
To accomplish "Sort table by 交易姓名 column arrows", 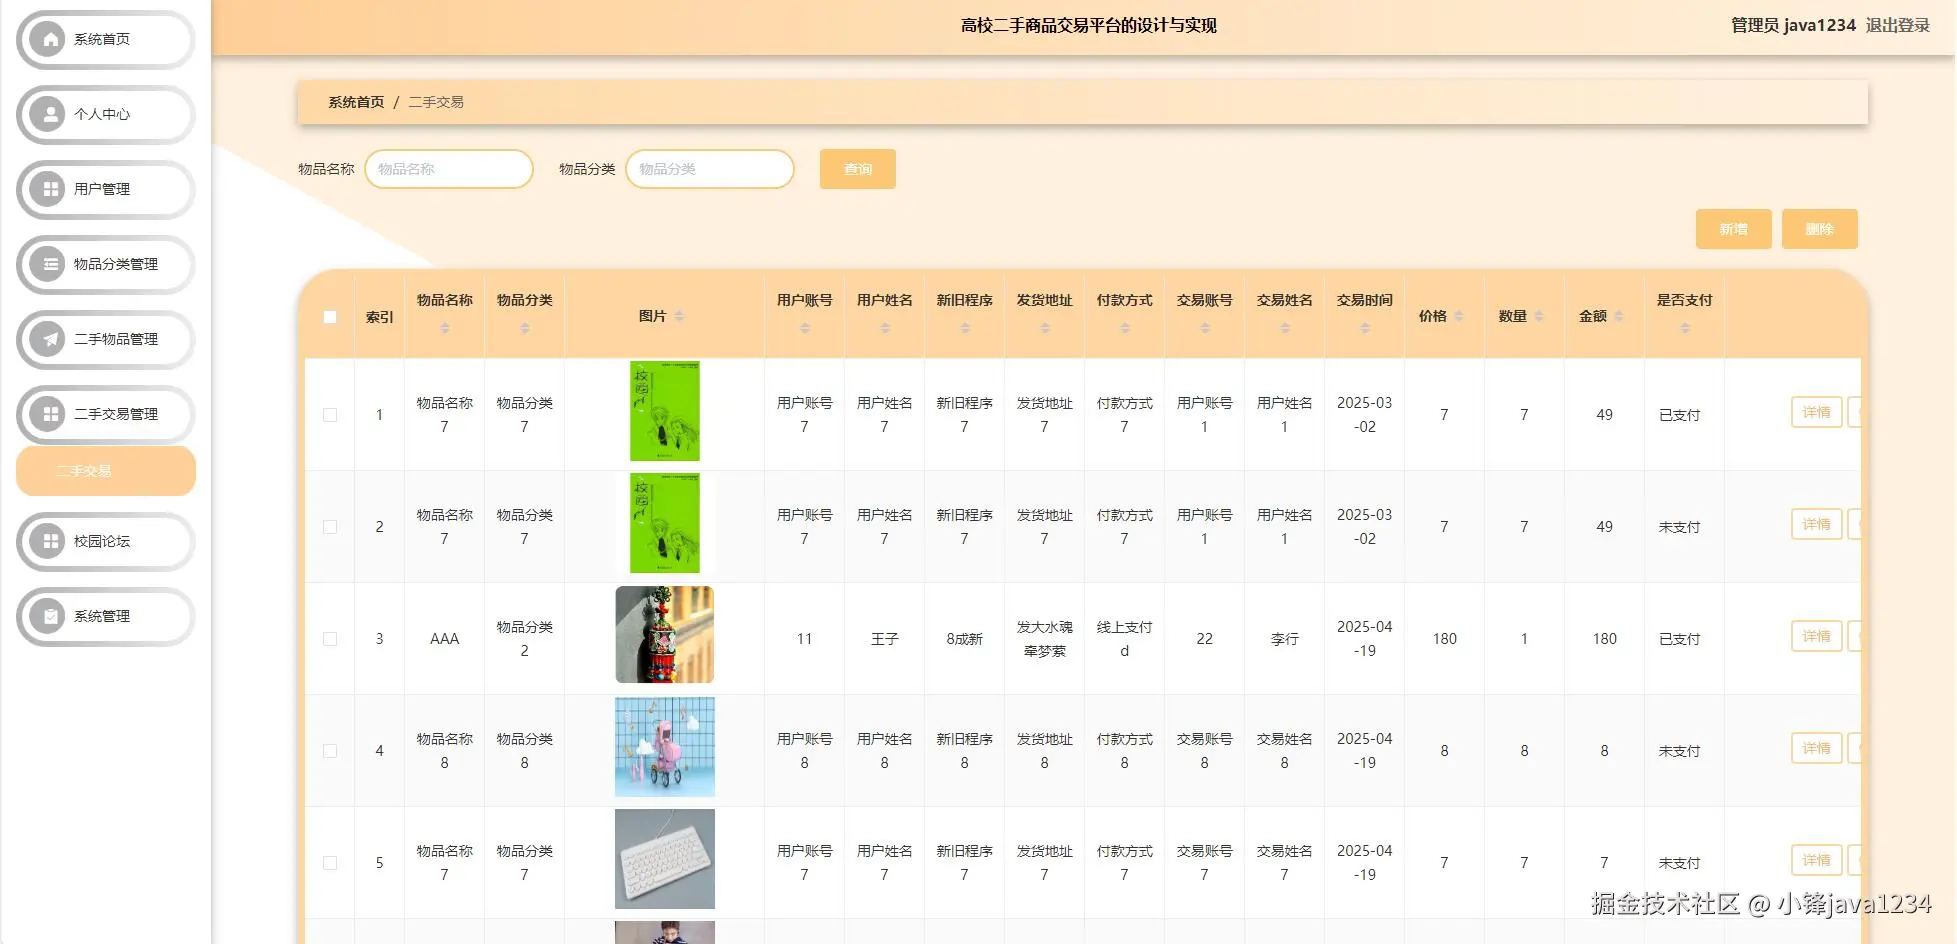I will pyautogui.click(x=1285, y=328).
